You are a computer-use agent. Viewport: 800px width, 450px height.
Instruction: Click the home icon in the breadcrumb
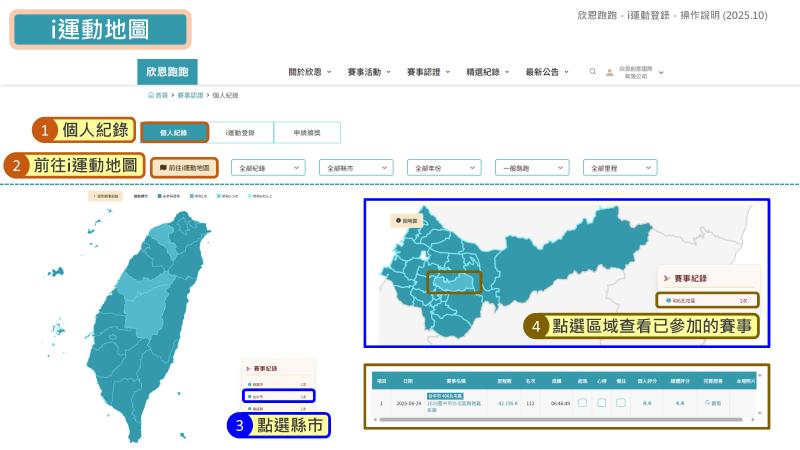click(151, 95)
